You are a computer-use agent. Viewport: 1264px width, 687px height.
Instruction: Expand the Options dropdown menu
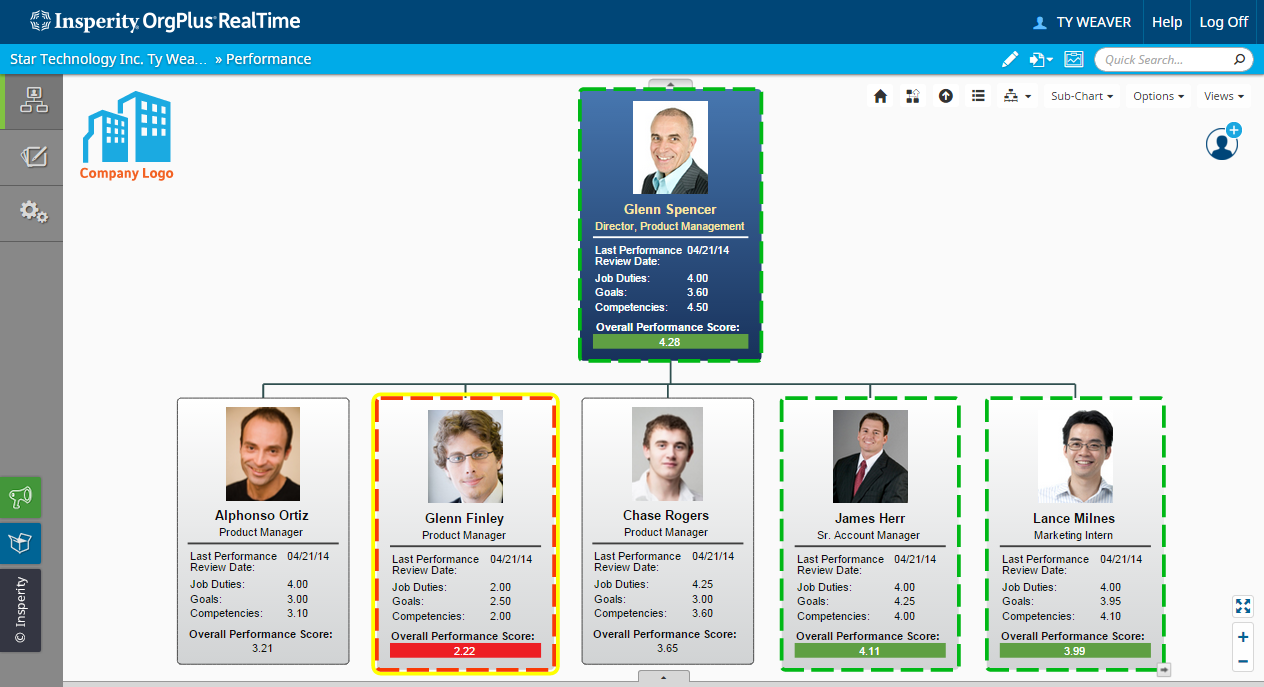pos(1158,97)
